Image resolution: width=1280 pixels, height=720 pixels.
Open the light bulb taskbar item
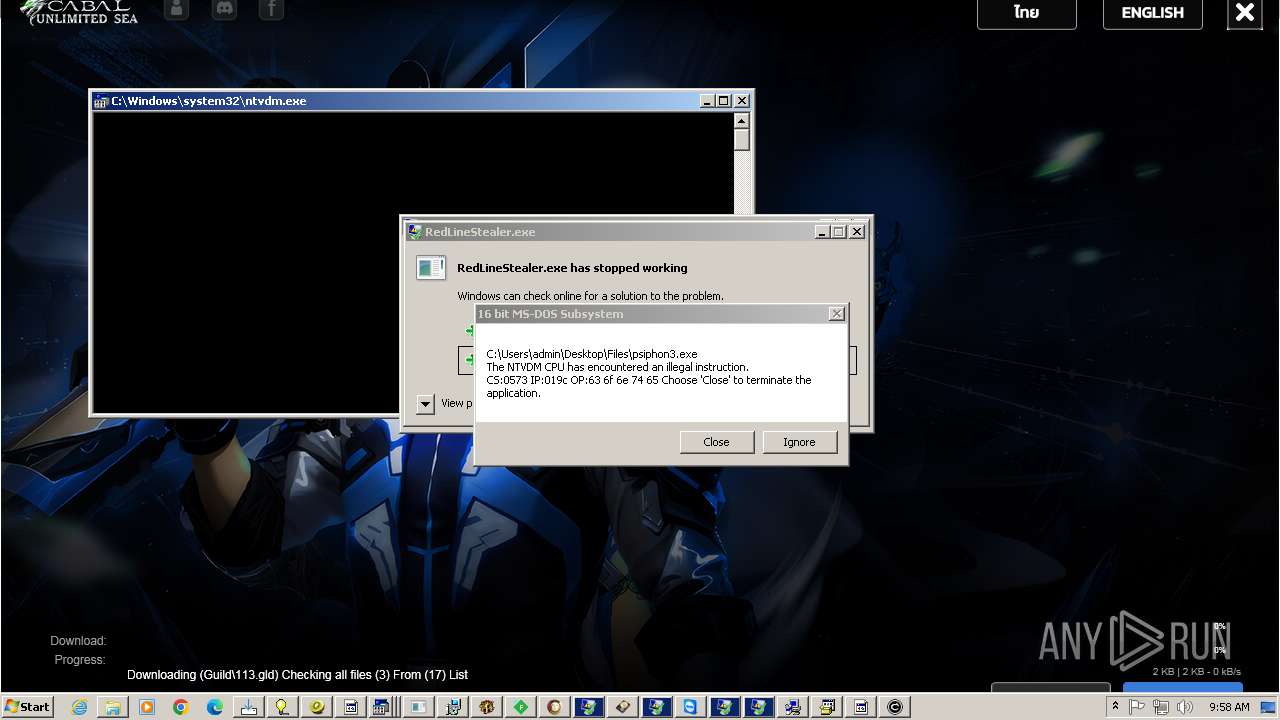283,707
